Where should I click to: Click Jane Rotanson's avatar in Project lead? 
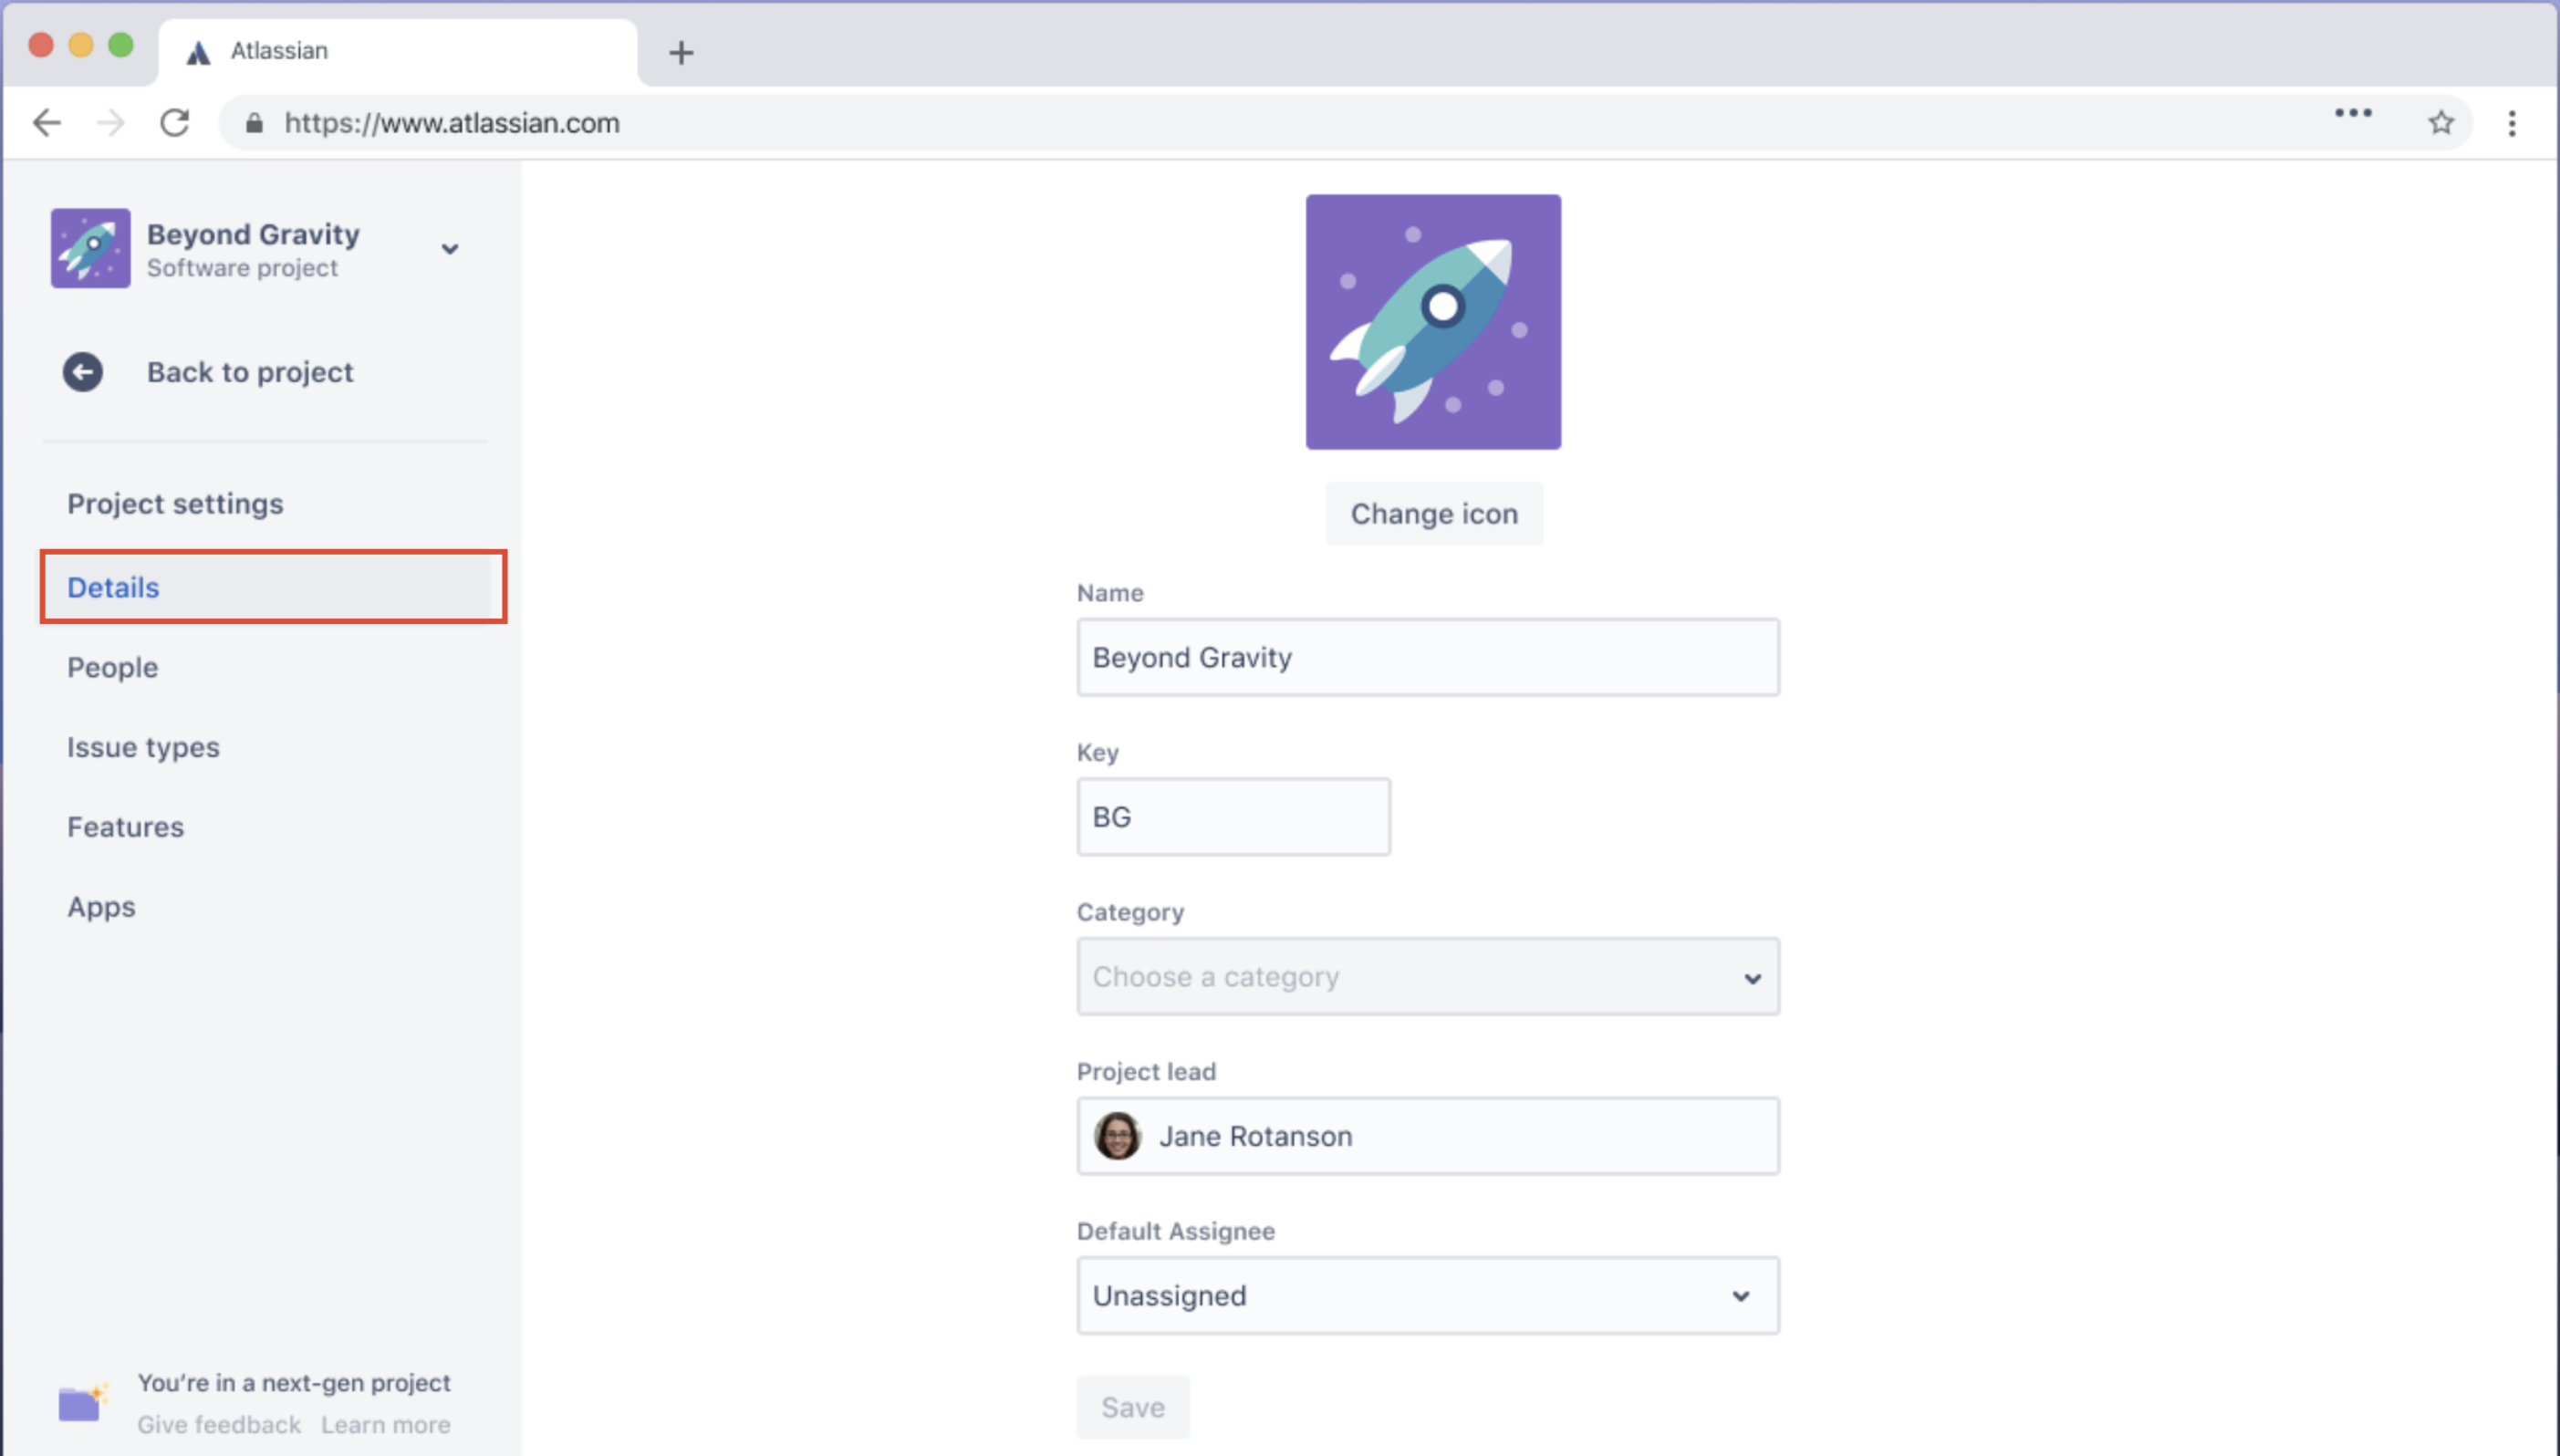click(1117, 1136)
